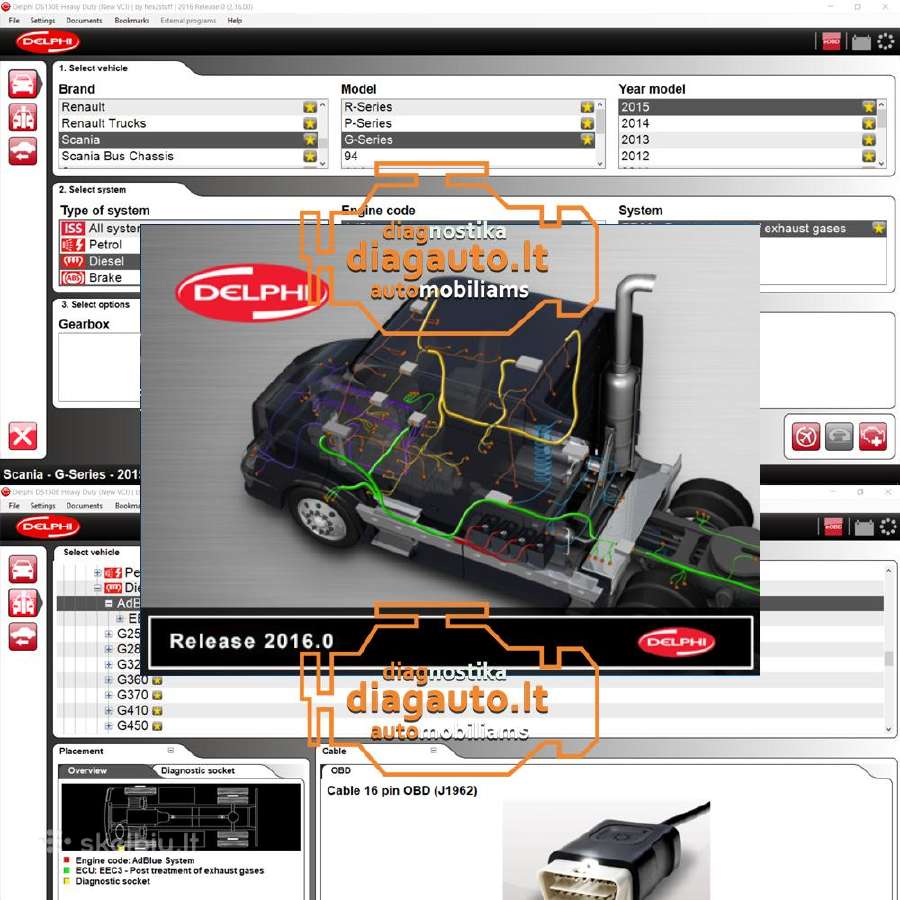Collapse the Diesel node in bottom tree
Screen dimensions: 900x900
point(98,587)
